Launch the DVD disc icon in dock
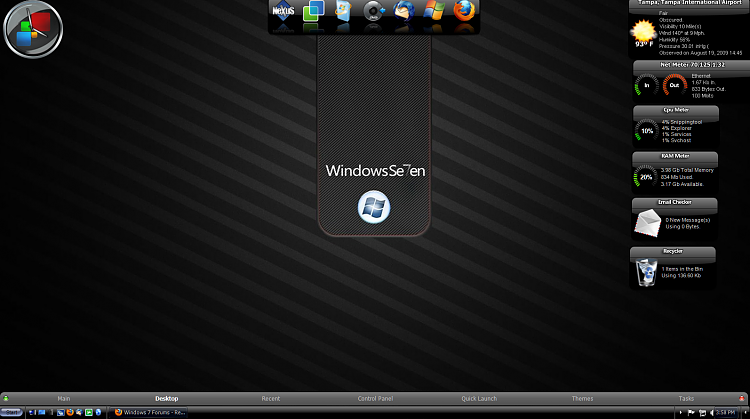The height and width of the screenshot is (419, 750). pos(374,11)
